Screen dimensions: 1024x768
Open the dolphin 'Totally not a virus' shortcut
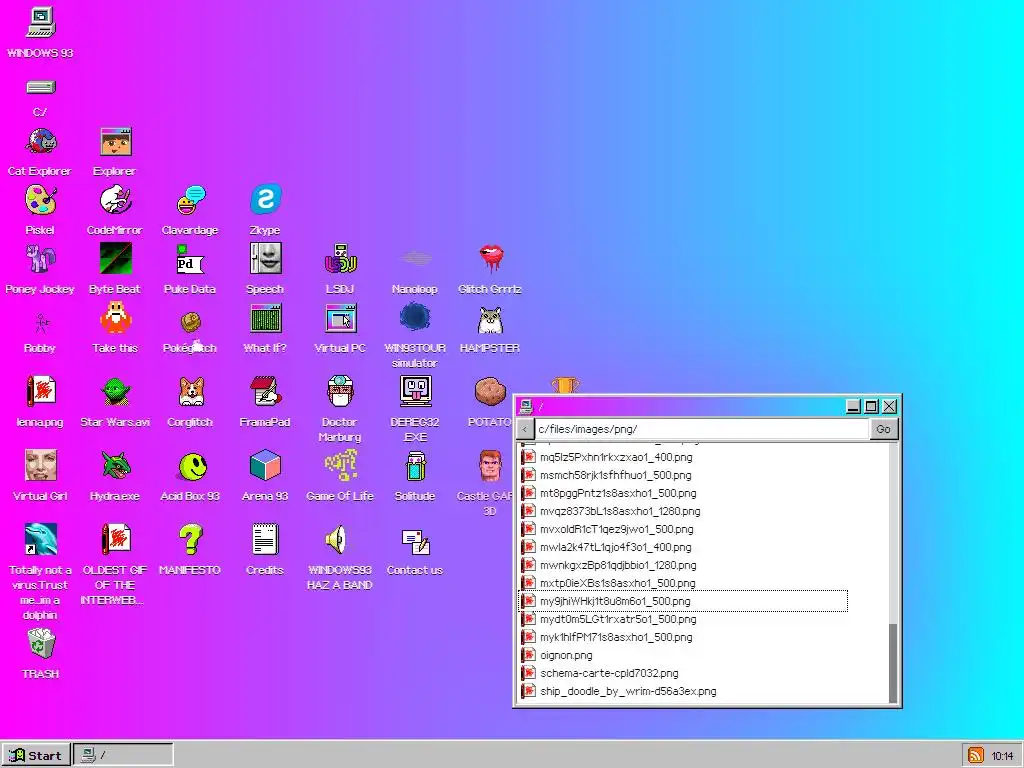tap(40, 539)
